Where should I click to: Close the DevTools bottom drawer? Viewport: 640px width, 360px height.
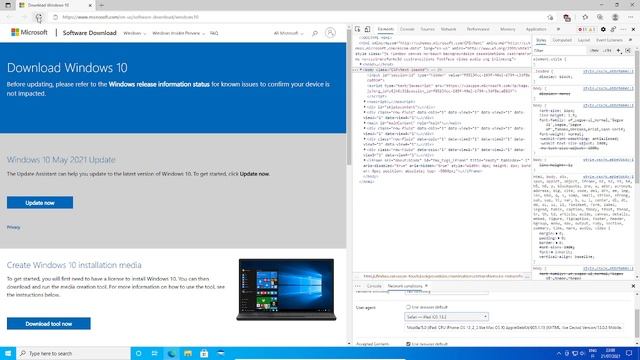click(633, 286)
